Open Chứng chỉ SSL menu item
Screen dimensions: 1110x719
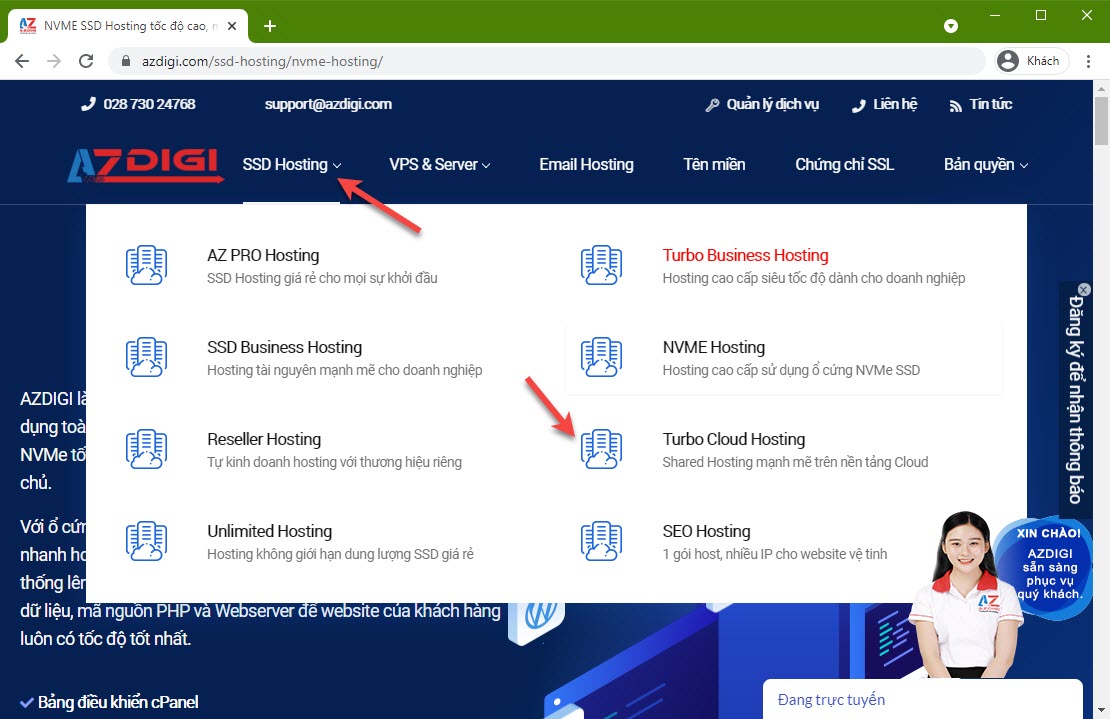845,165
